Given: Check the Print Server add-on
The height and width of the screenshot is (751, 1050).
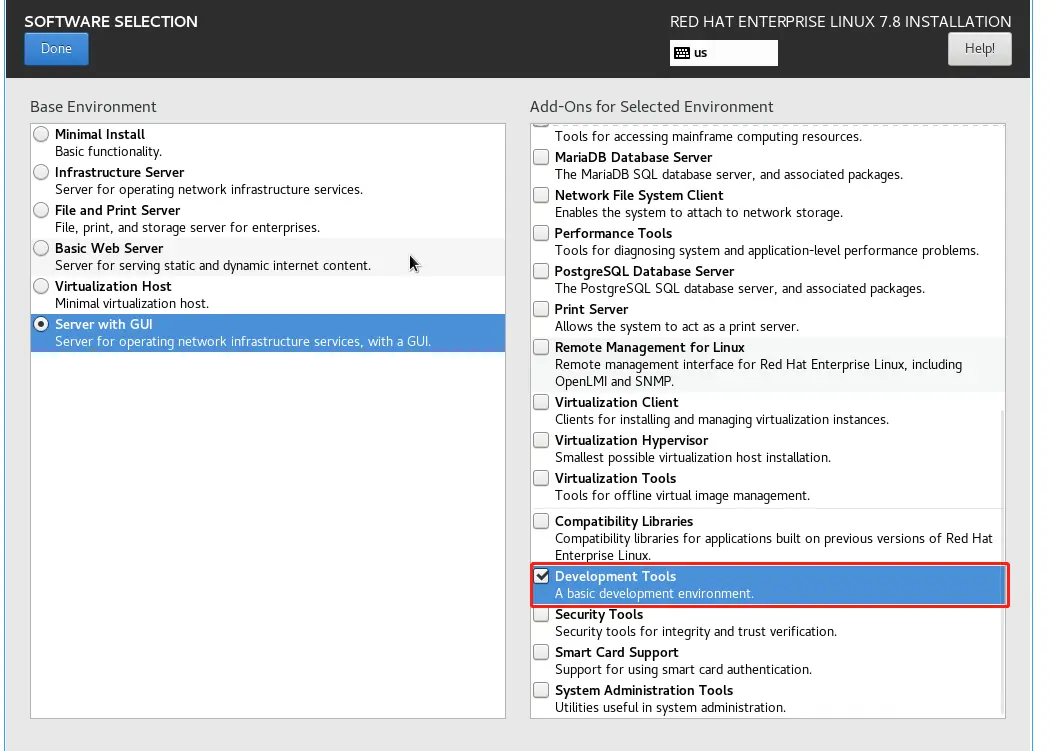Looking at the screenshot, I should click(541, 309).
